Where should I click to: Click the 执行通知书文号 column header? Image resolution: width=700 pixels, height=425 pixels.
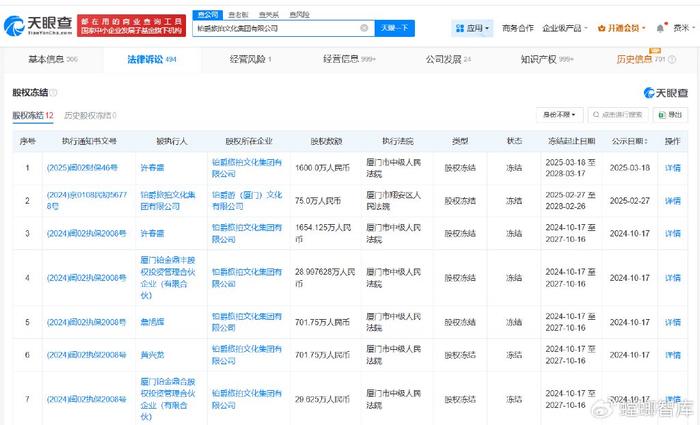point(89,141)
